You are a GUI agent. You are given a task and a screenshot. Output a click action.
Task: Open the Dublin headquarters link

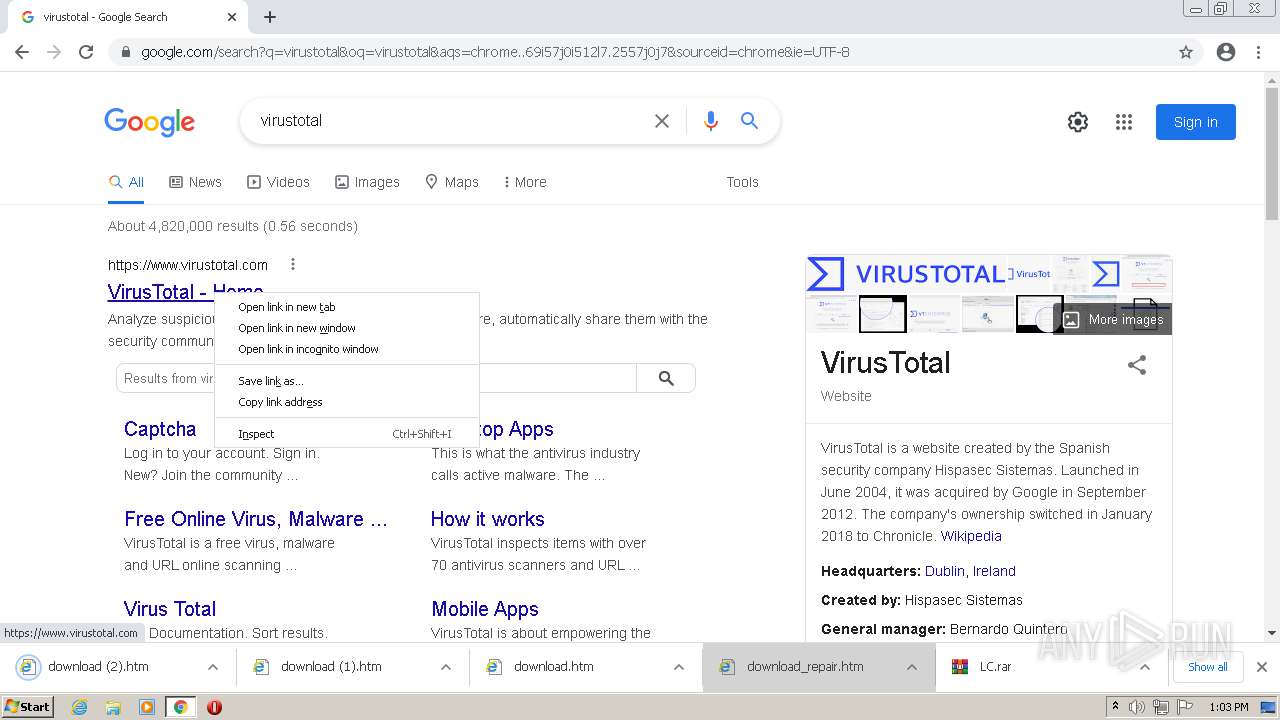pyautogui.click(x=945, y=571)
